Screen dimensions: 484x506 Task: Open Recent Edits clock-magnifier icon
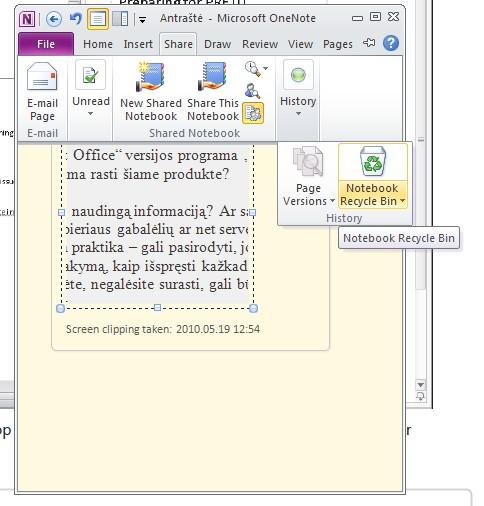252,69
